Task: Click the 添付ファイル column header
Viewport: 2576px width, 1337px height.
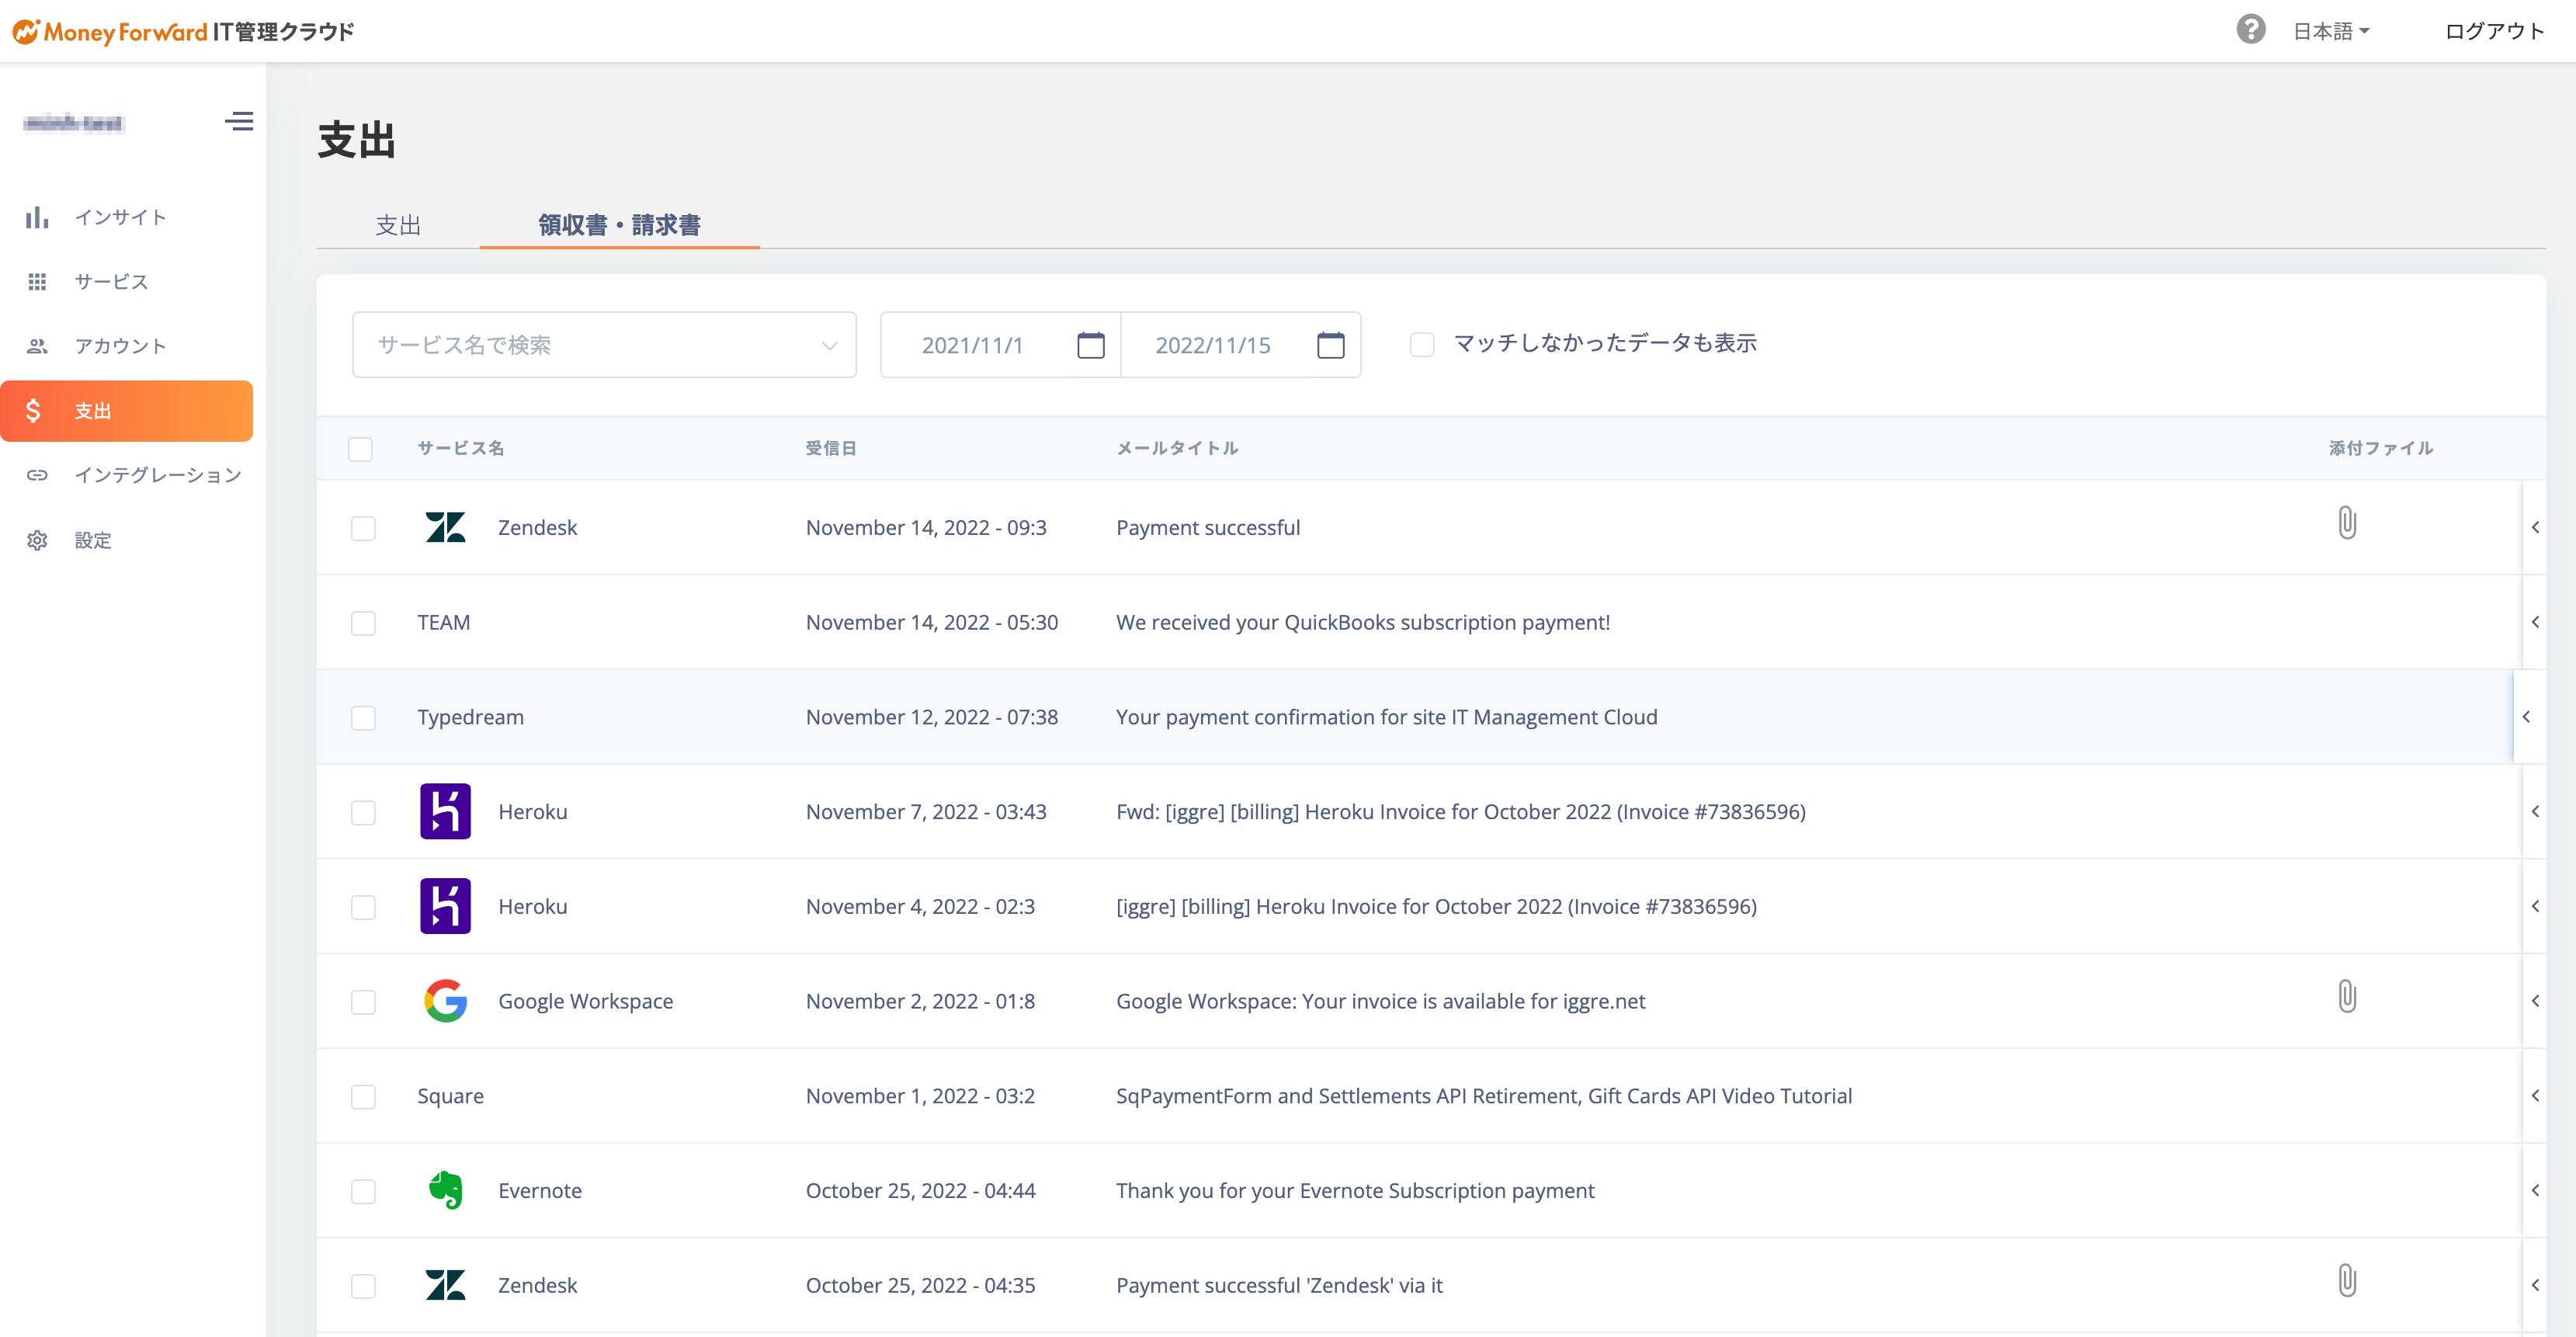Action: coord(2380,448)
